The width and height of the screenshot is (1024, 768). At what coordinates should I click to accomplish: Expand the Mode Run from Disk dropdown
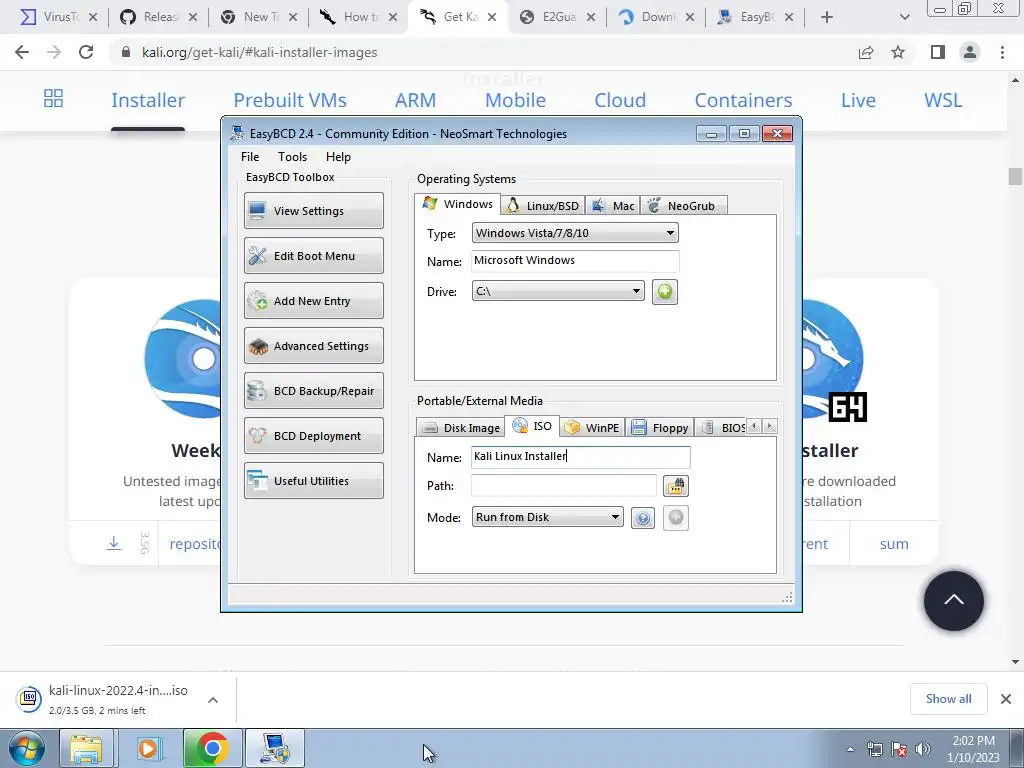(547, 517)
